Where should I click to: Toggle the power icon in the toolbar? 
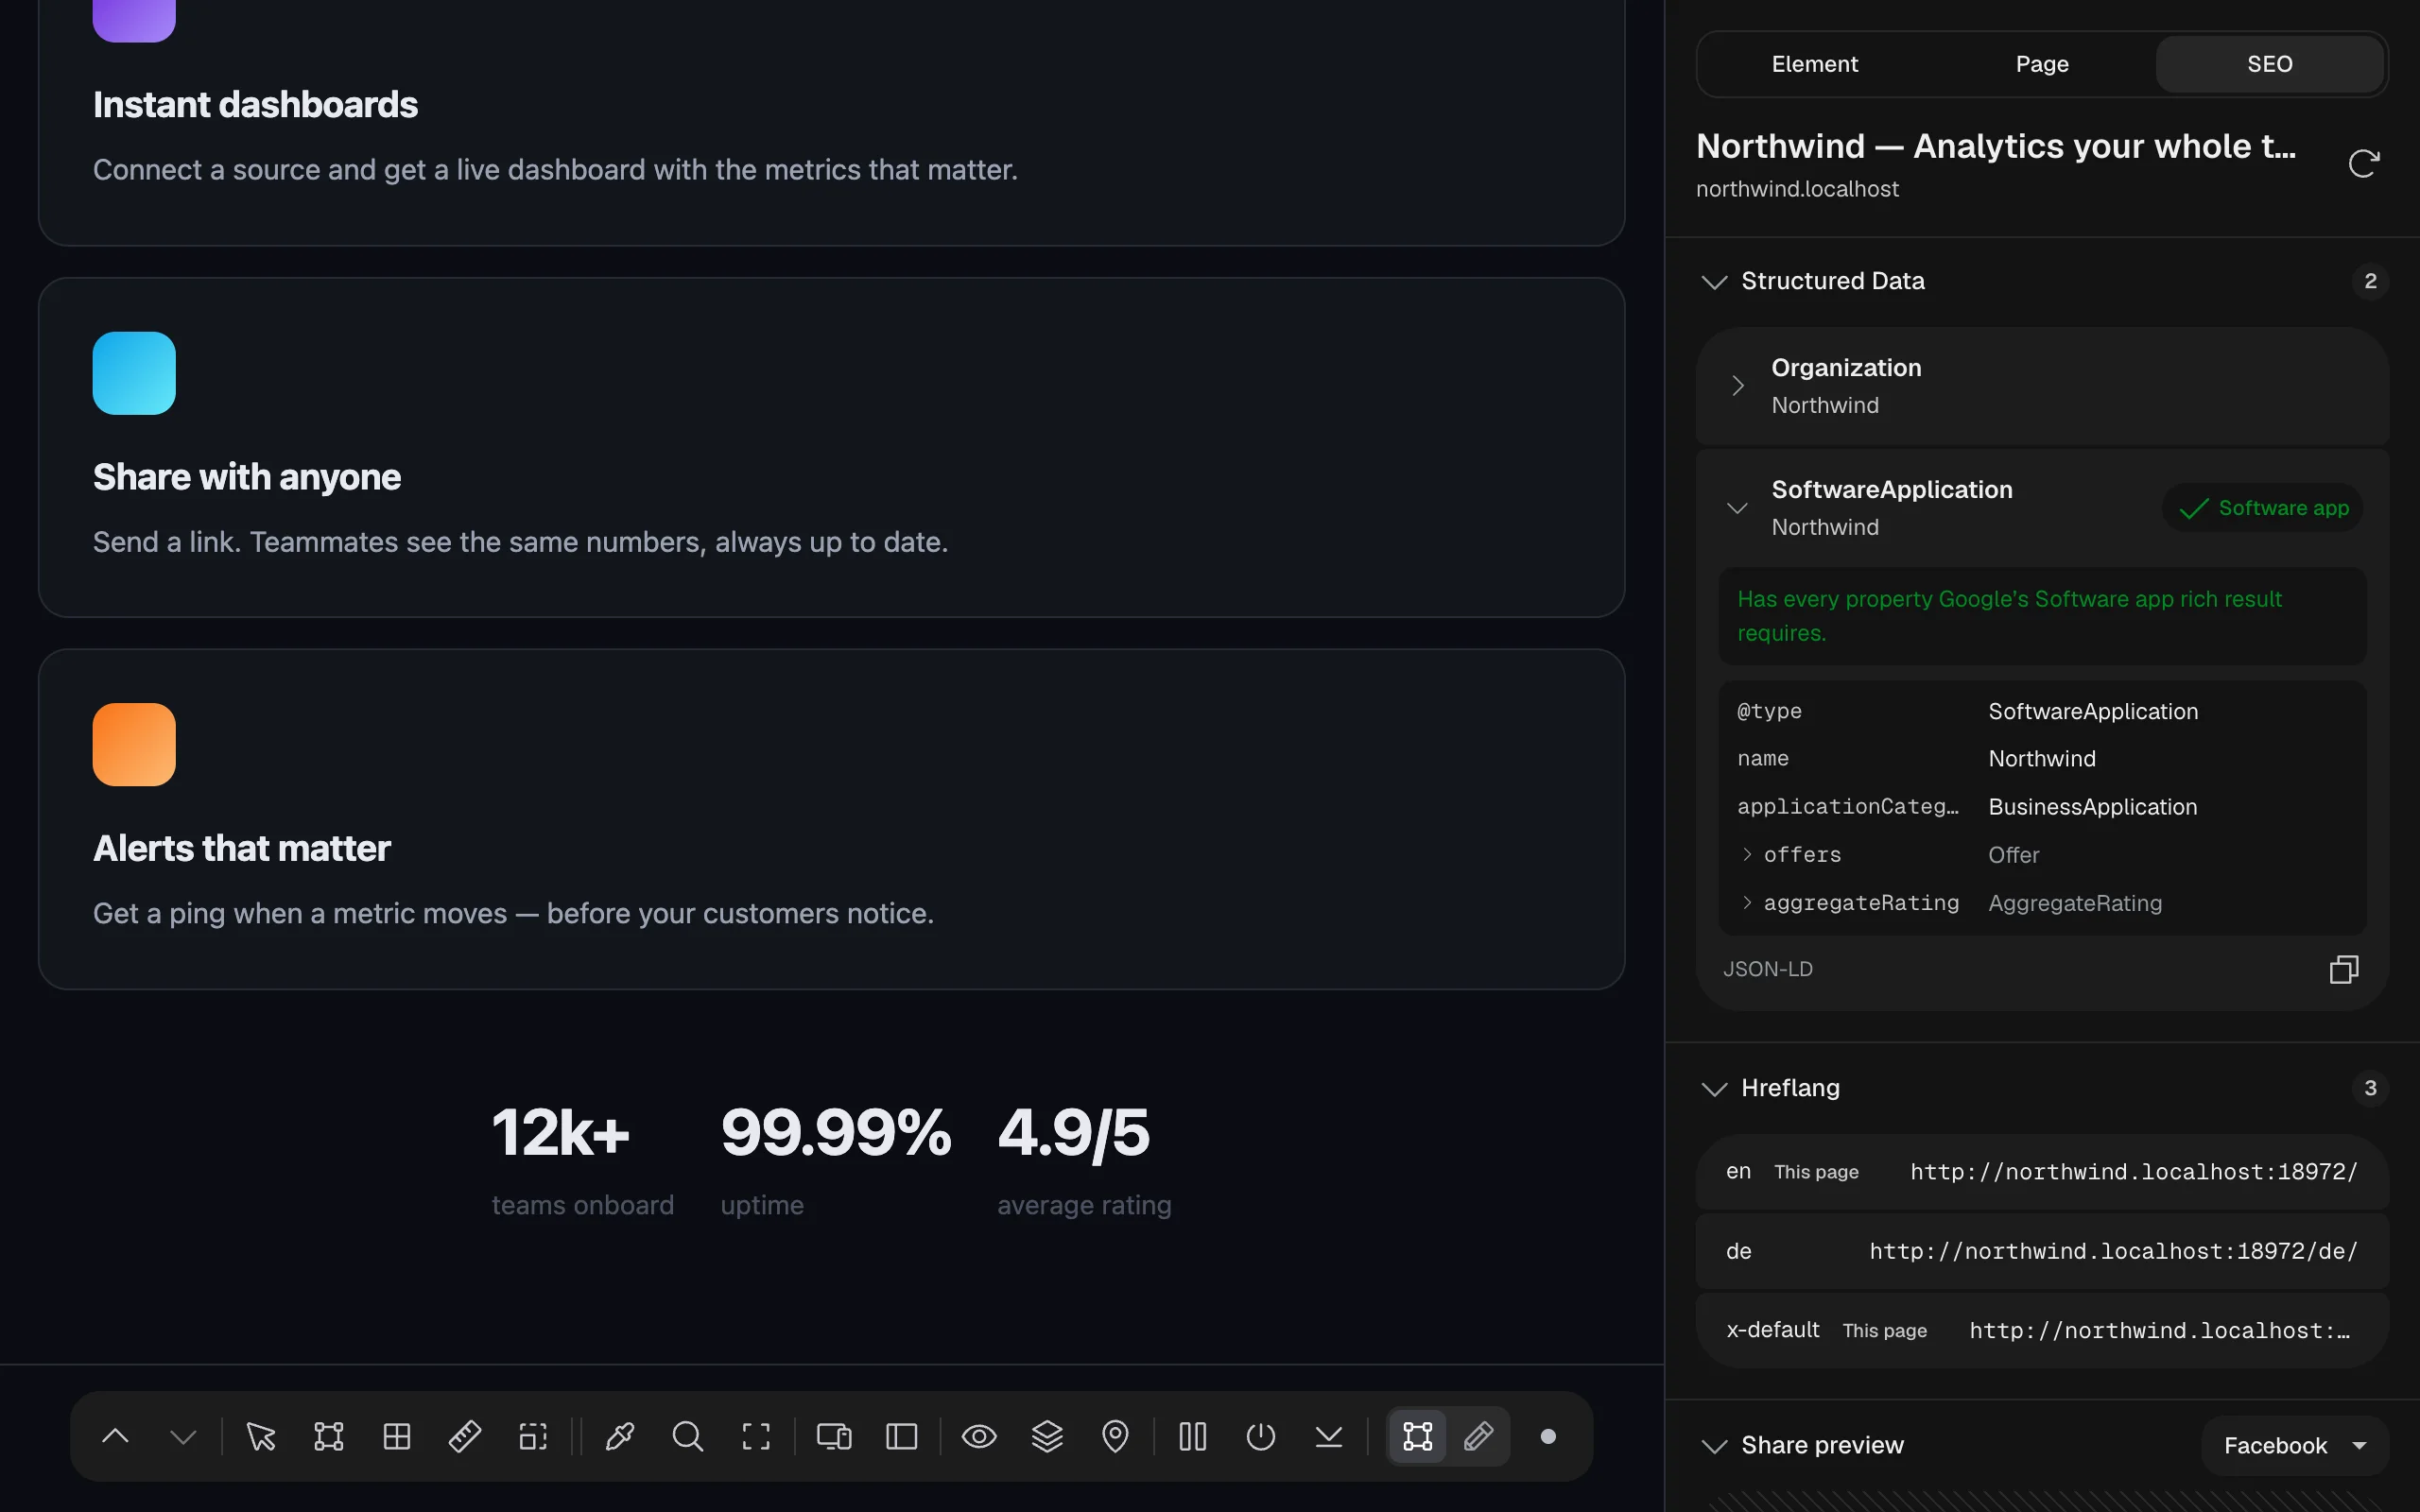pos(1261,1437)
